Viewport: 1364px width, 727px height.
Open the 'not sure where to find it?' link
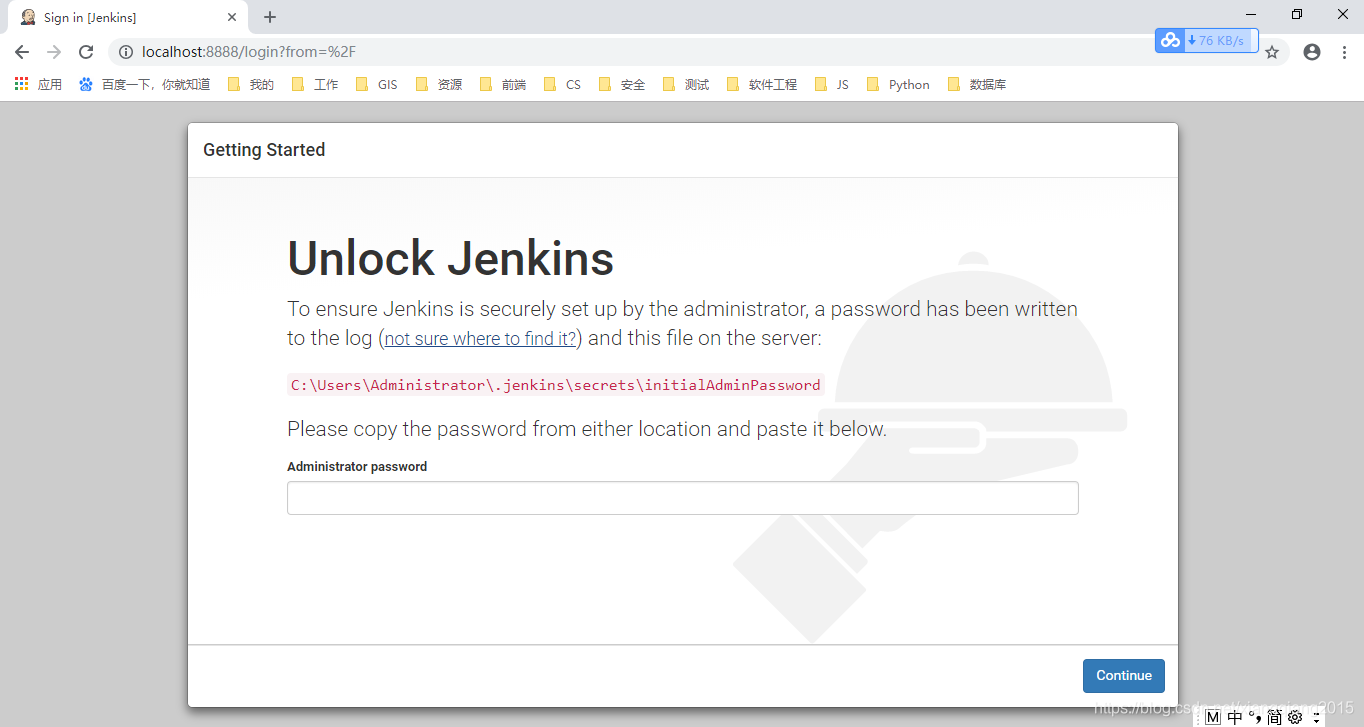pyautogui.click(x=480, y=338)
